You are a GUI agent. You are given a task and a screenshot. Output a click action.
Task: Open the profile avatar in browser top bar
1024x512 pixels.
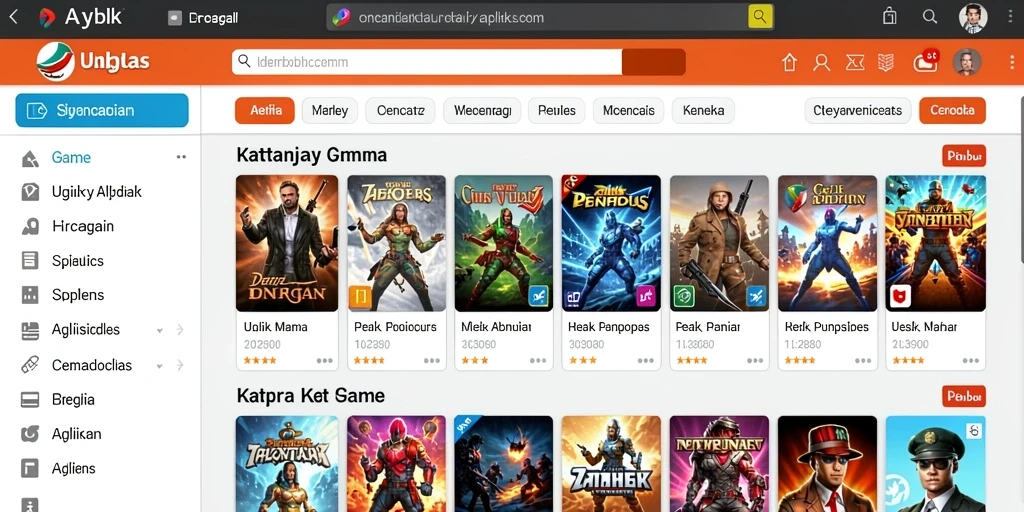point(972,18)
